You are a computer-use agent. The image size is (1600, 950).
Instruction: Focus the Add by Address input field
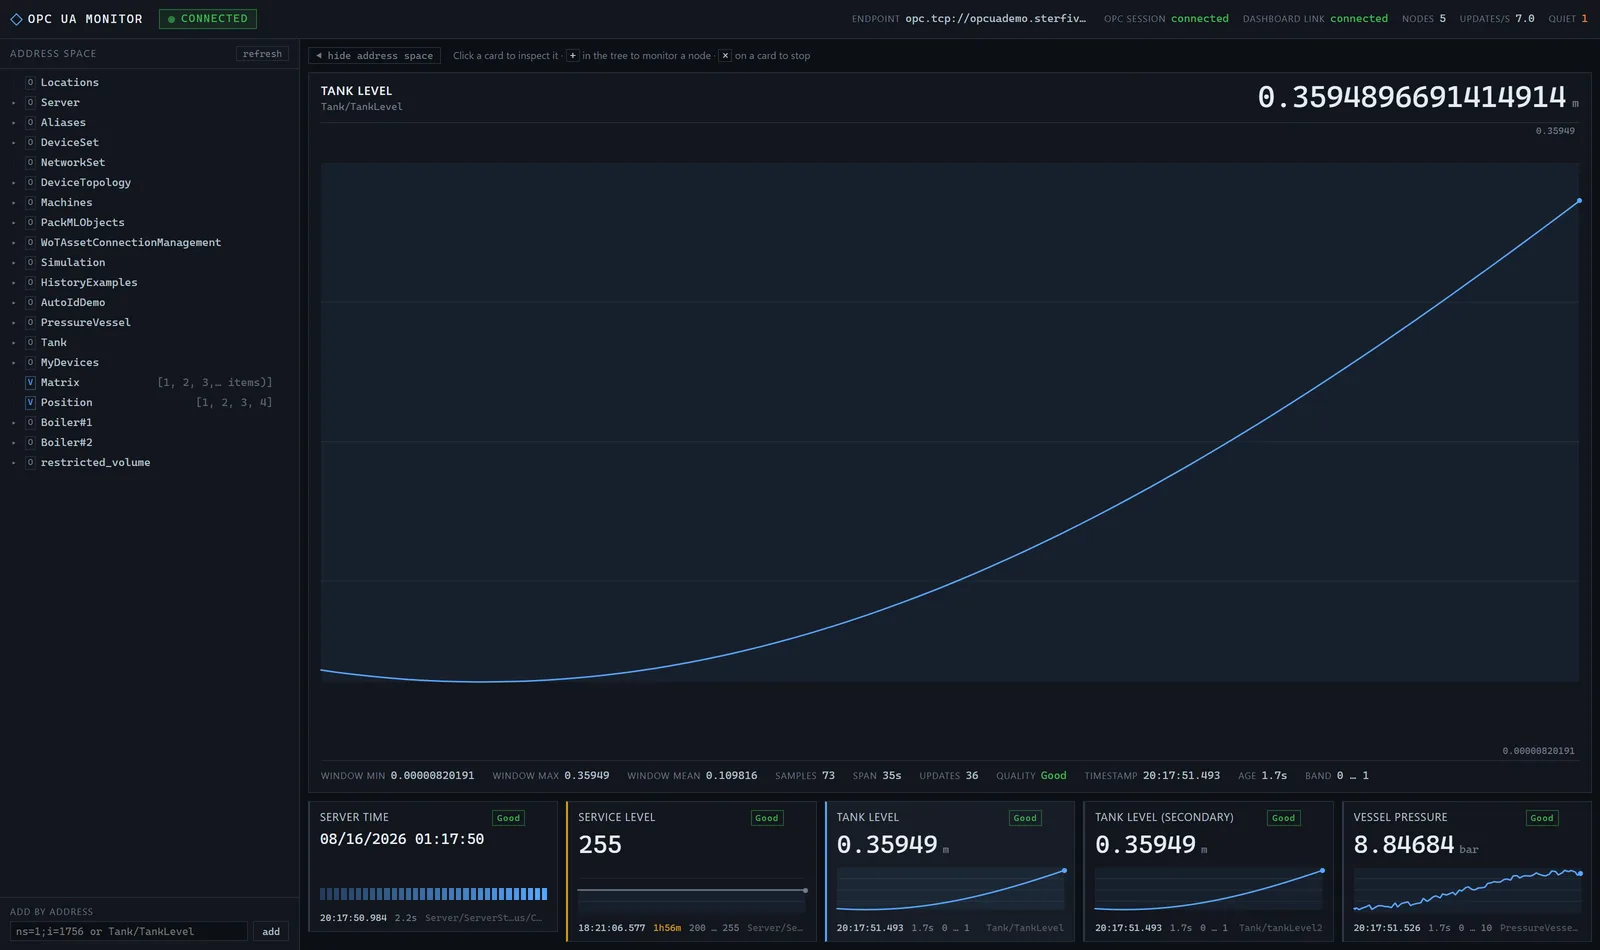[128, 931]
